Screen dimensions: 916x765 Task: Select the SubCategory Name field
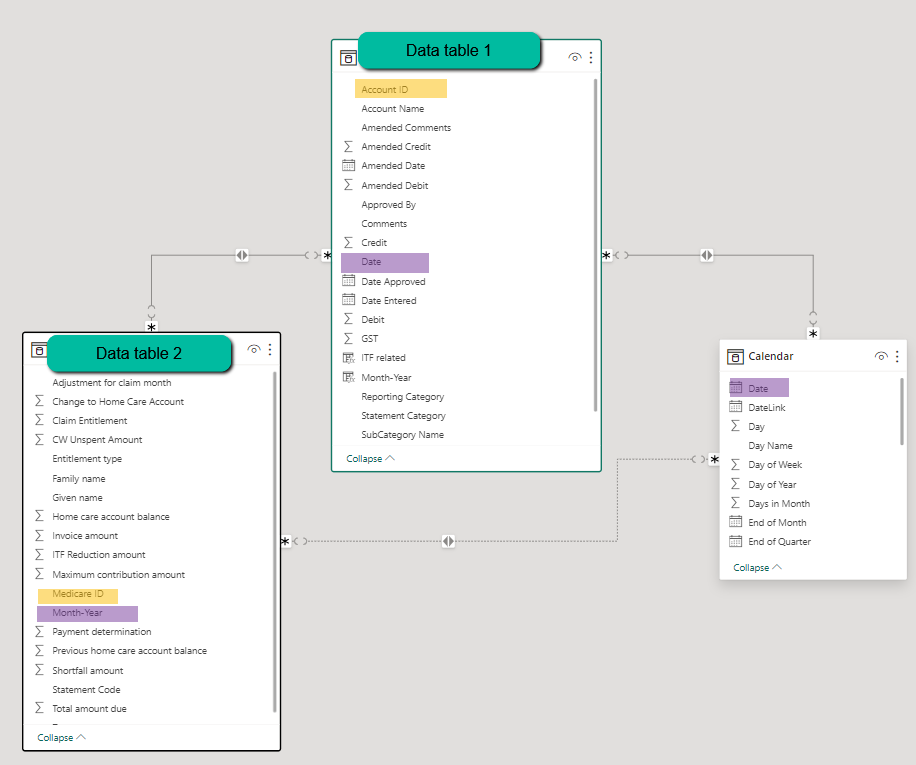click(403, 434)
